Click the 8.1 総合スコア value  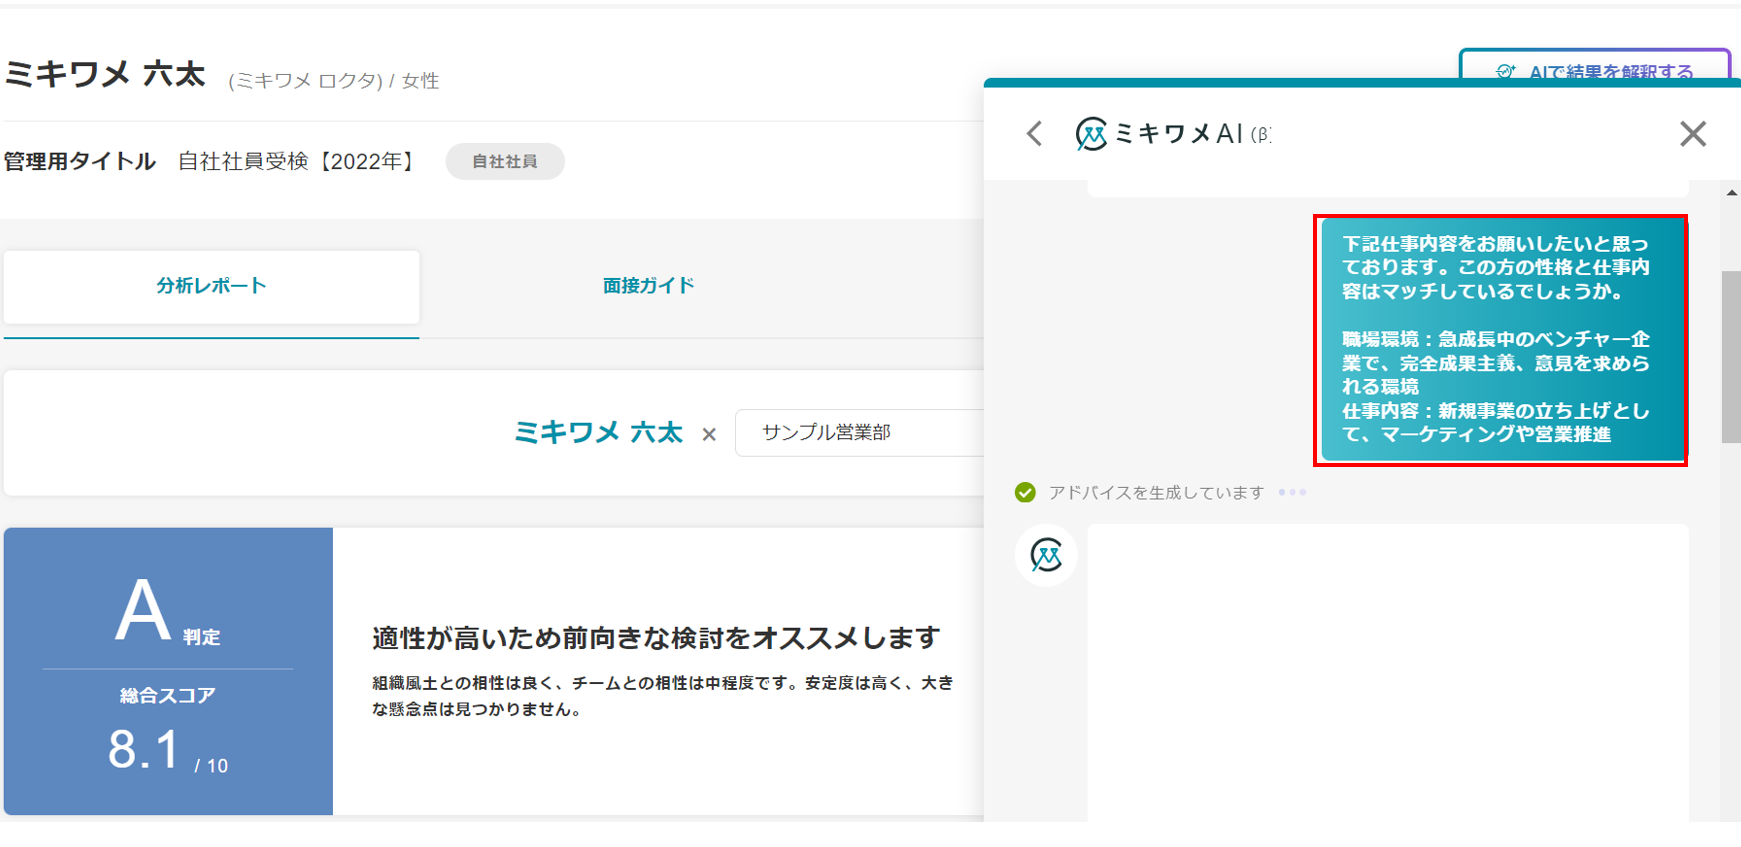pyautogui.click(x=145, y=750)
